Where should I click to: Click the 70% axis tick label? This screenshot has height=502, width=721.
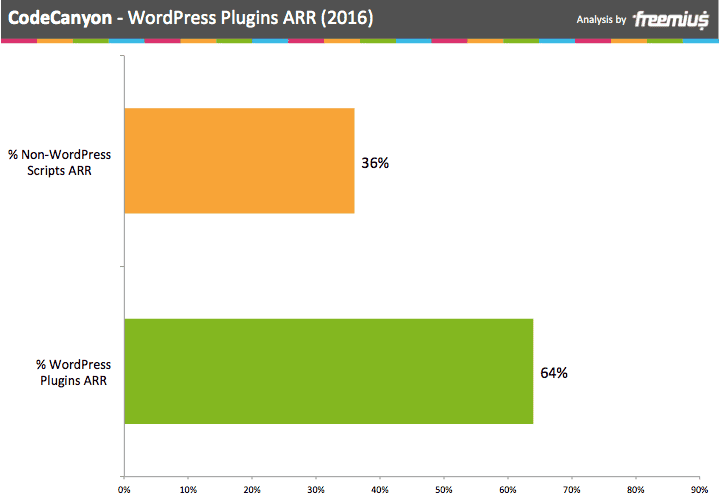572,490
